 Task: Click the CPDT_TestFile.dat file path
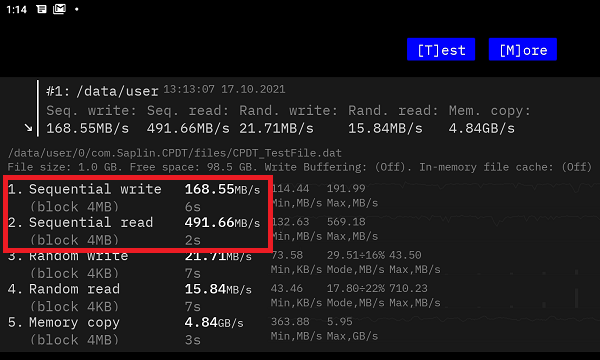pos(174,153)
